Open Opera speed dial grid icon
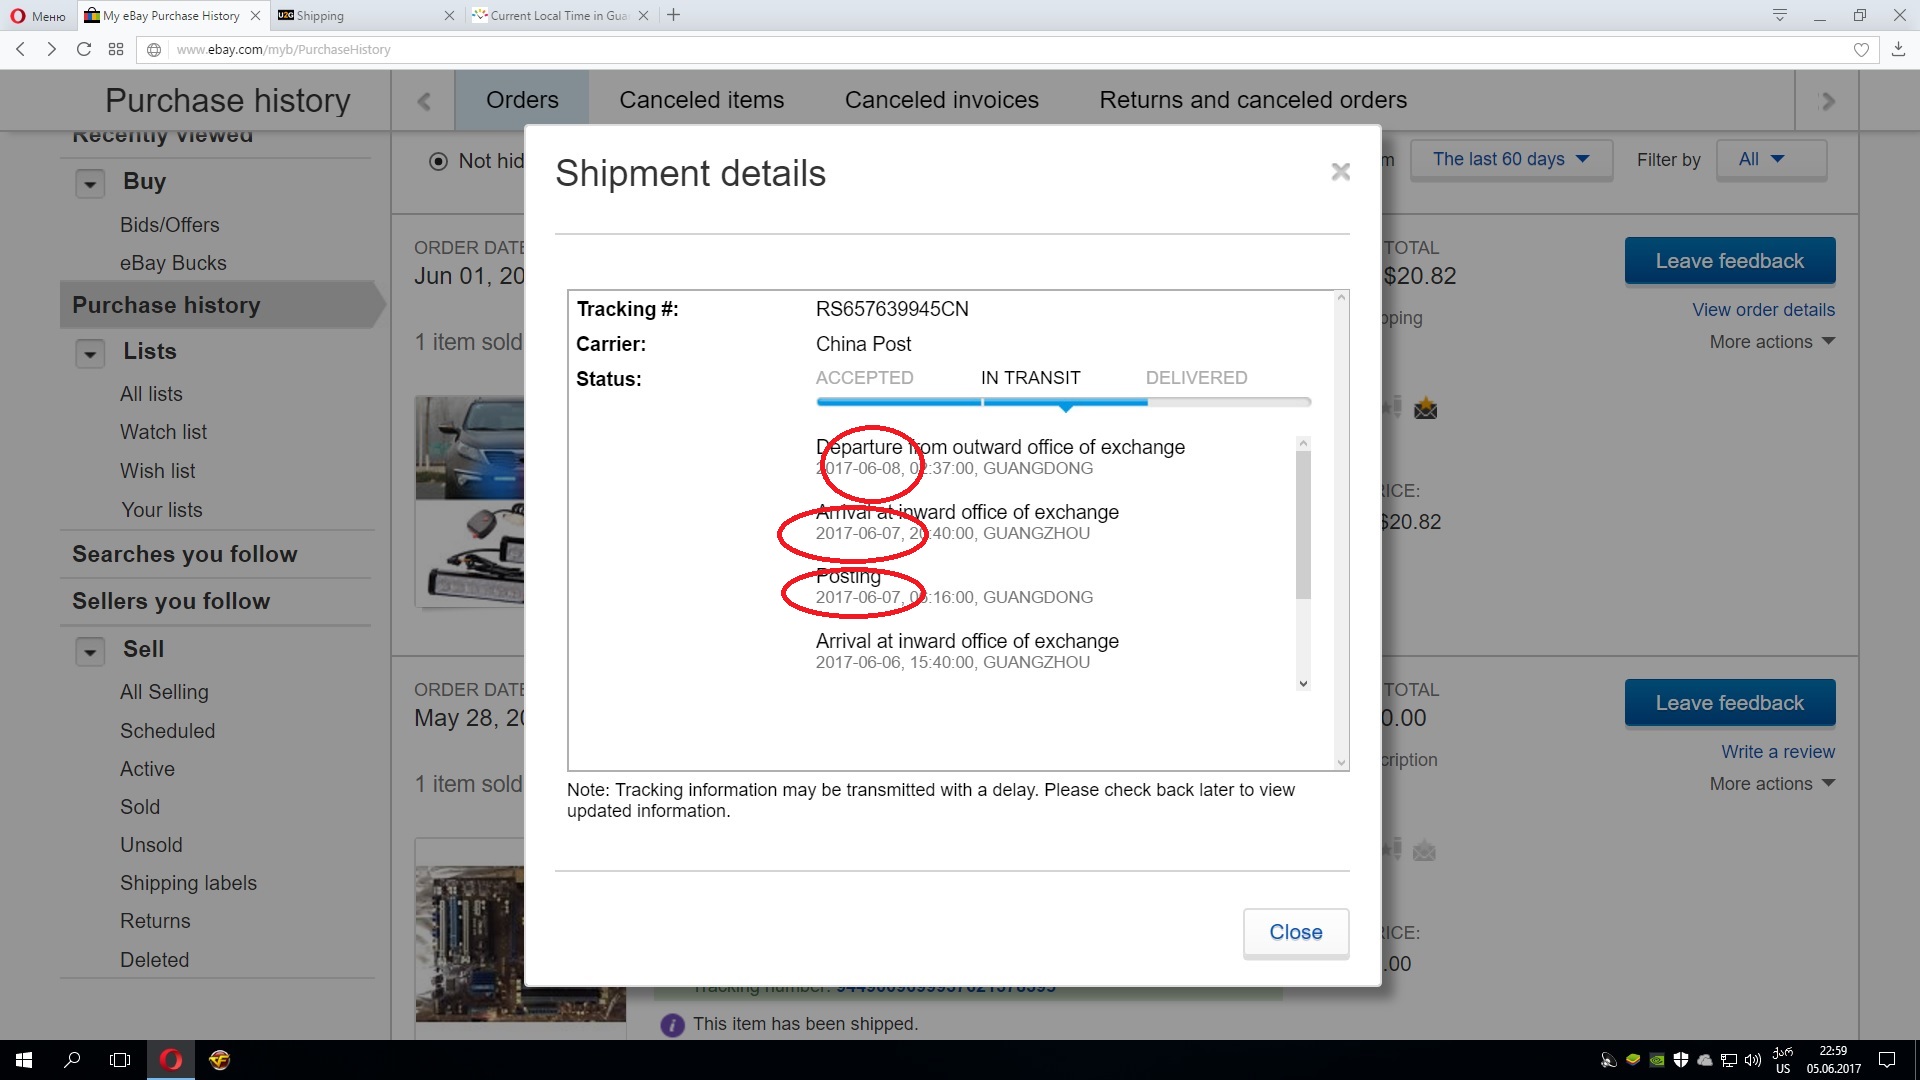 click(x=116, y=49)
